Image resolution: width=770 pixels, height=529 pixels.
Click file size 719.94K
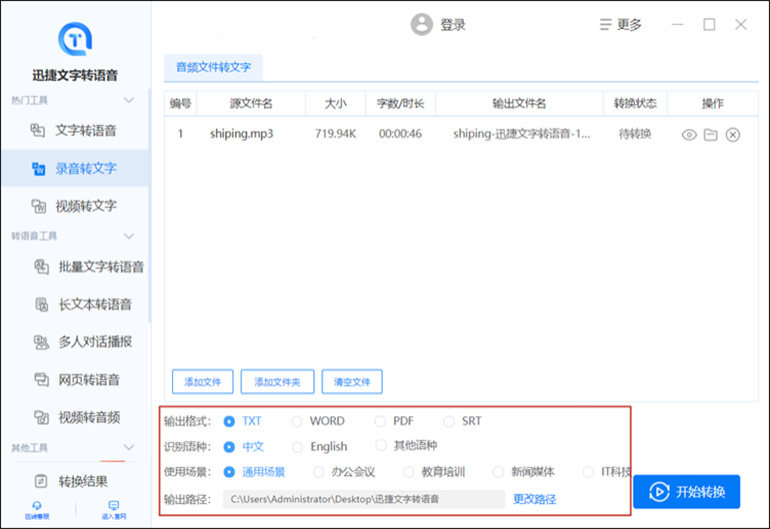point(335,134)
